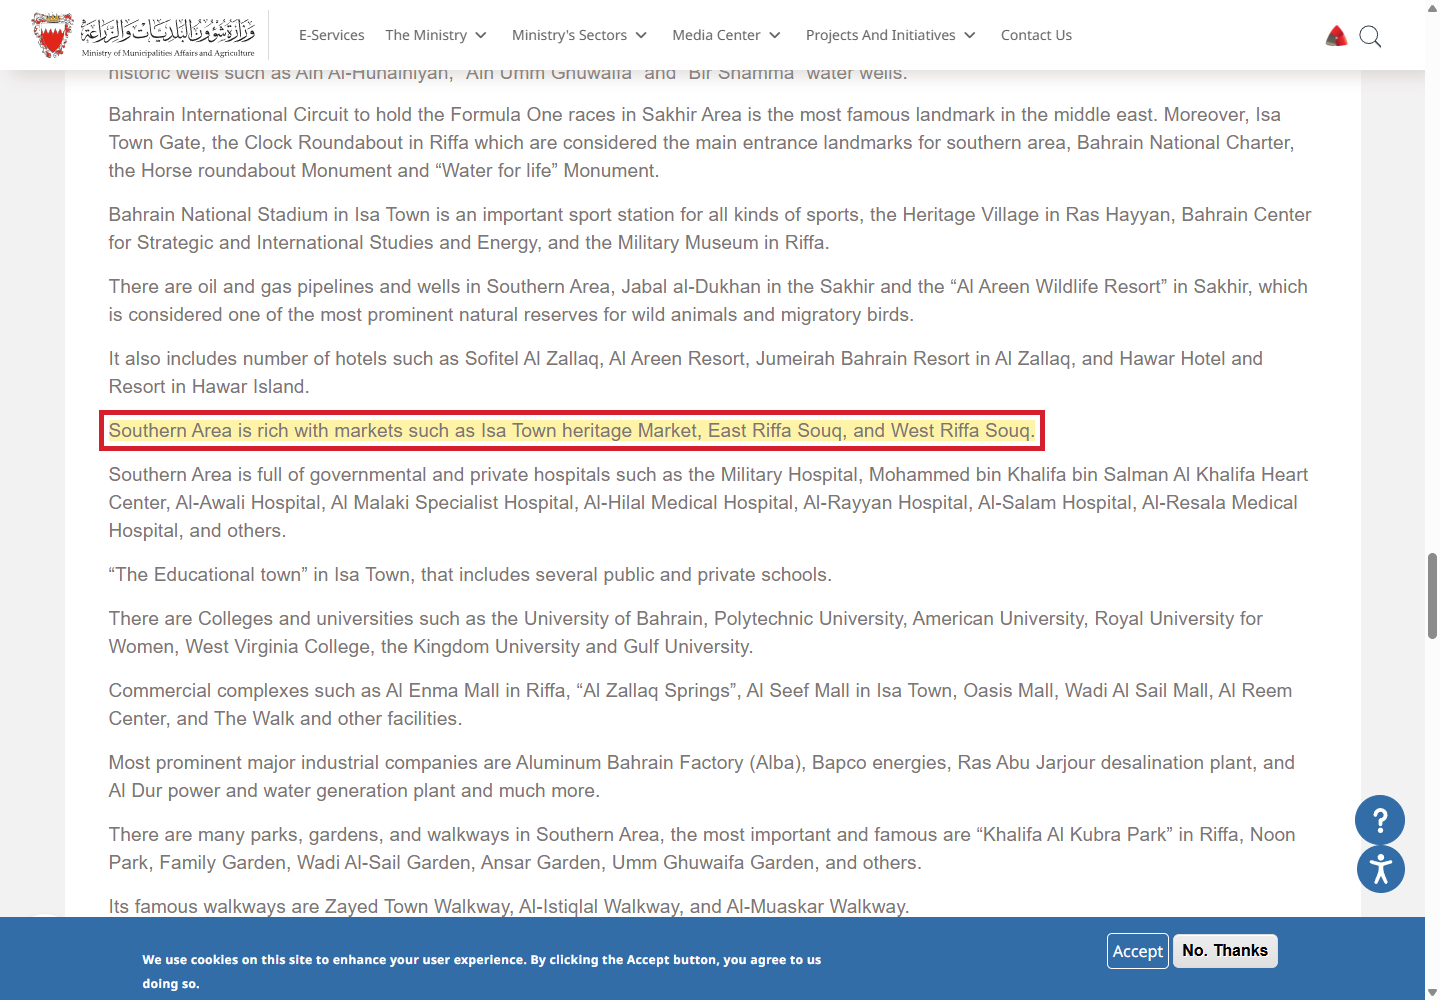Click the line "Its famous walkways are Zayed Town Walkway"
This screenshot has width=1440, height=1000.
509,906
